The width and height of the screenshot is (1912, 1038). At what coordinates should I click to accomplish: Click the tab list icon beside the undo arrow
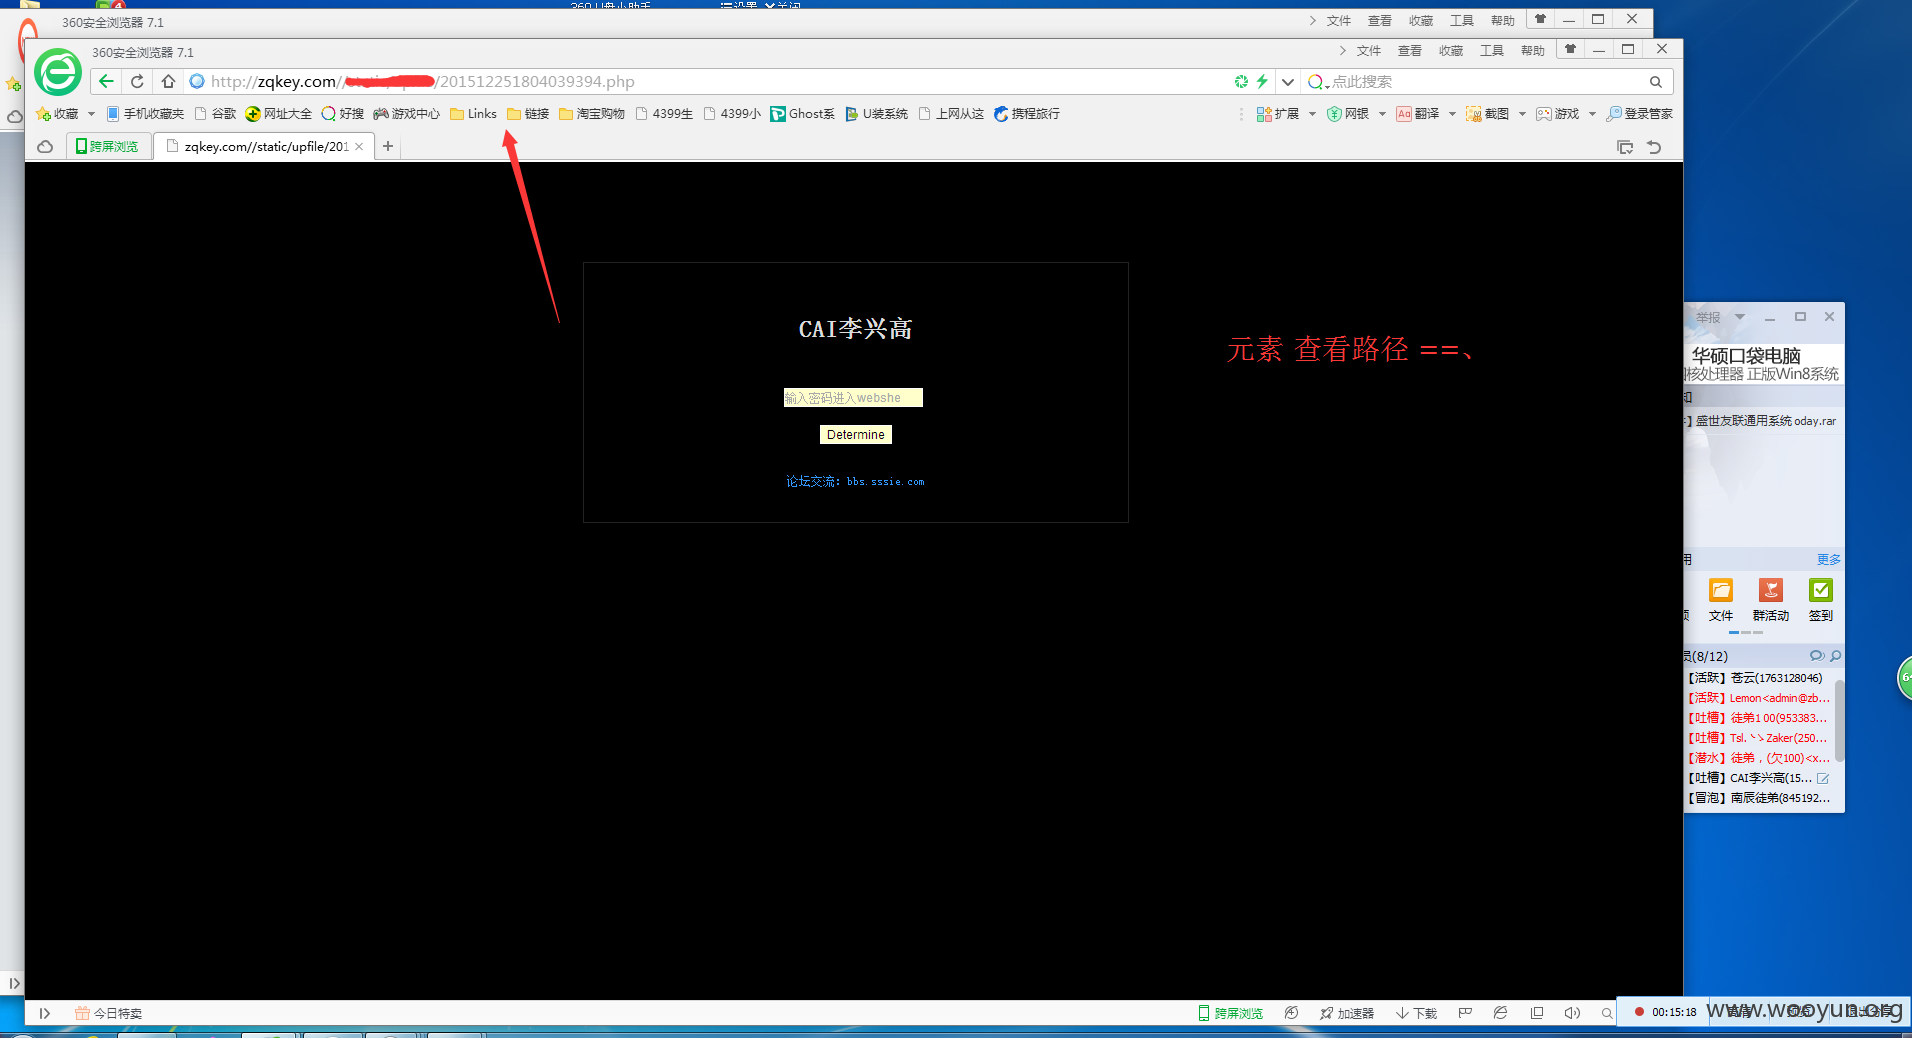[1625, 147]
